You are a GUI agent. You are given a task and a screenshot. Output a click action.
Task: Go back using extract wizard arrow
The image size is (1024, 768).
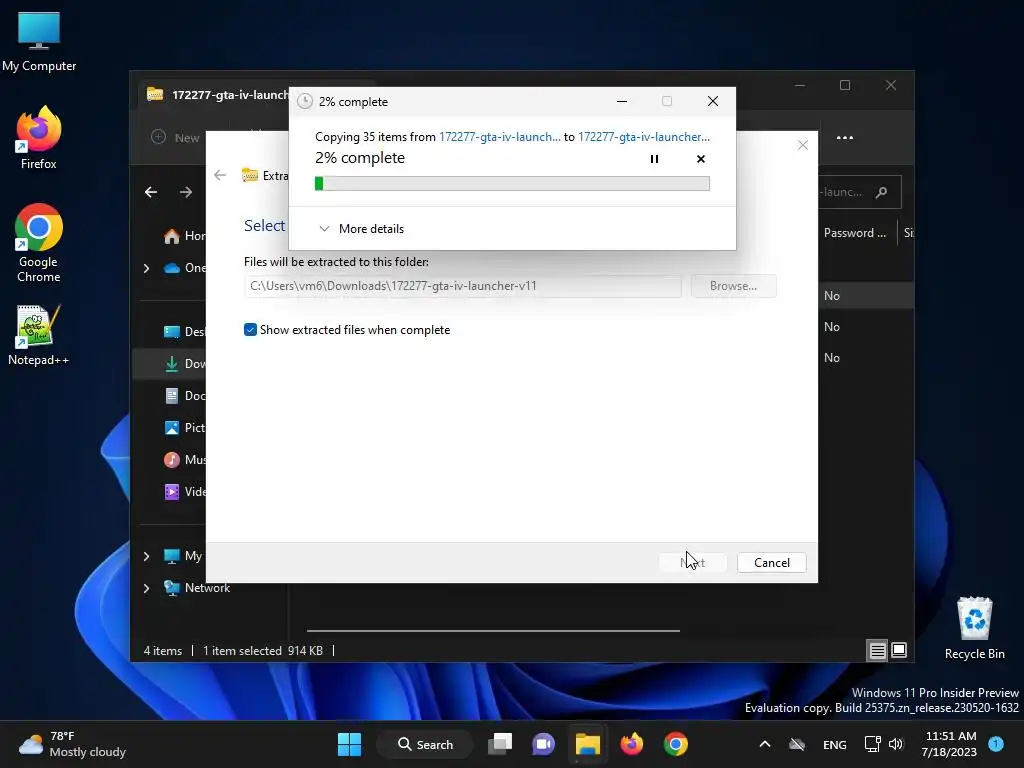tap(220, 175)
